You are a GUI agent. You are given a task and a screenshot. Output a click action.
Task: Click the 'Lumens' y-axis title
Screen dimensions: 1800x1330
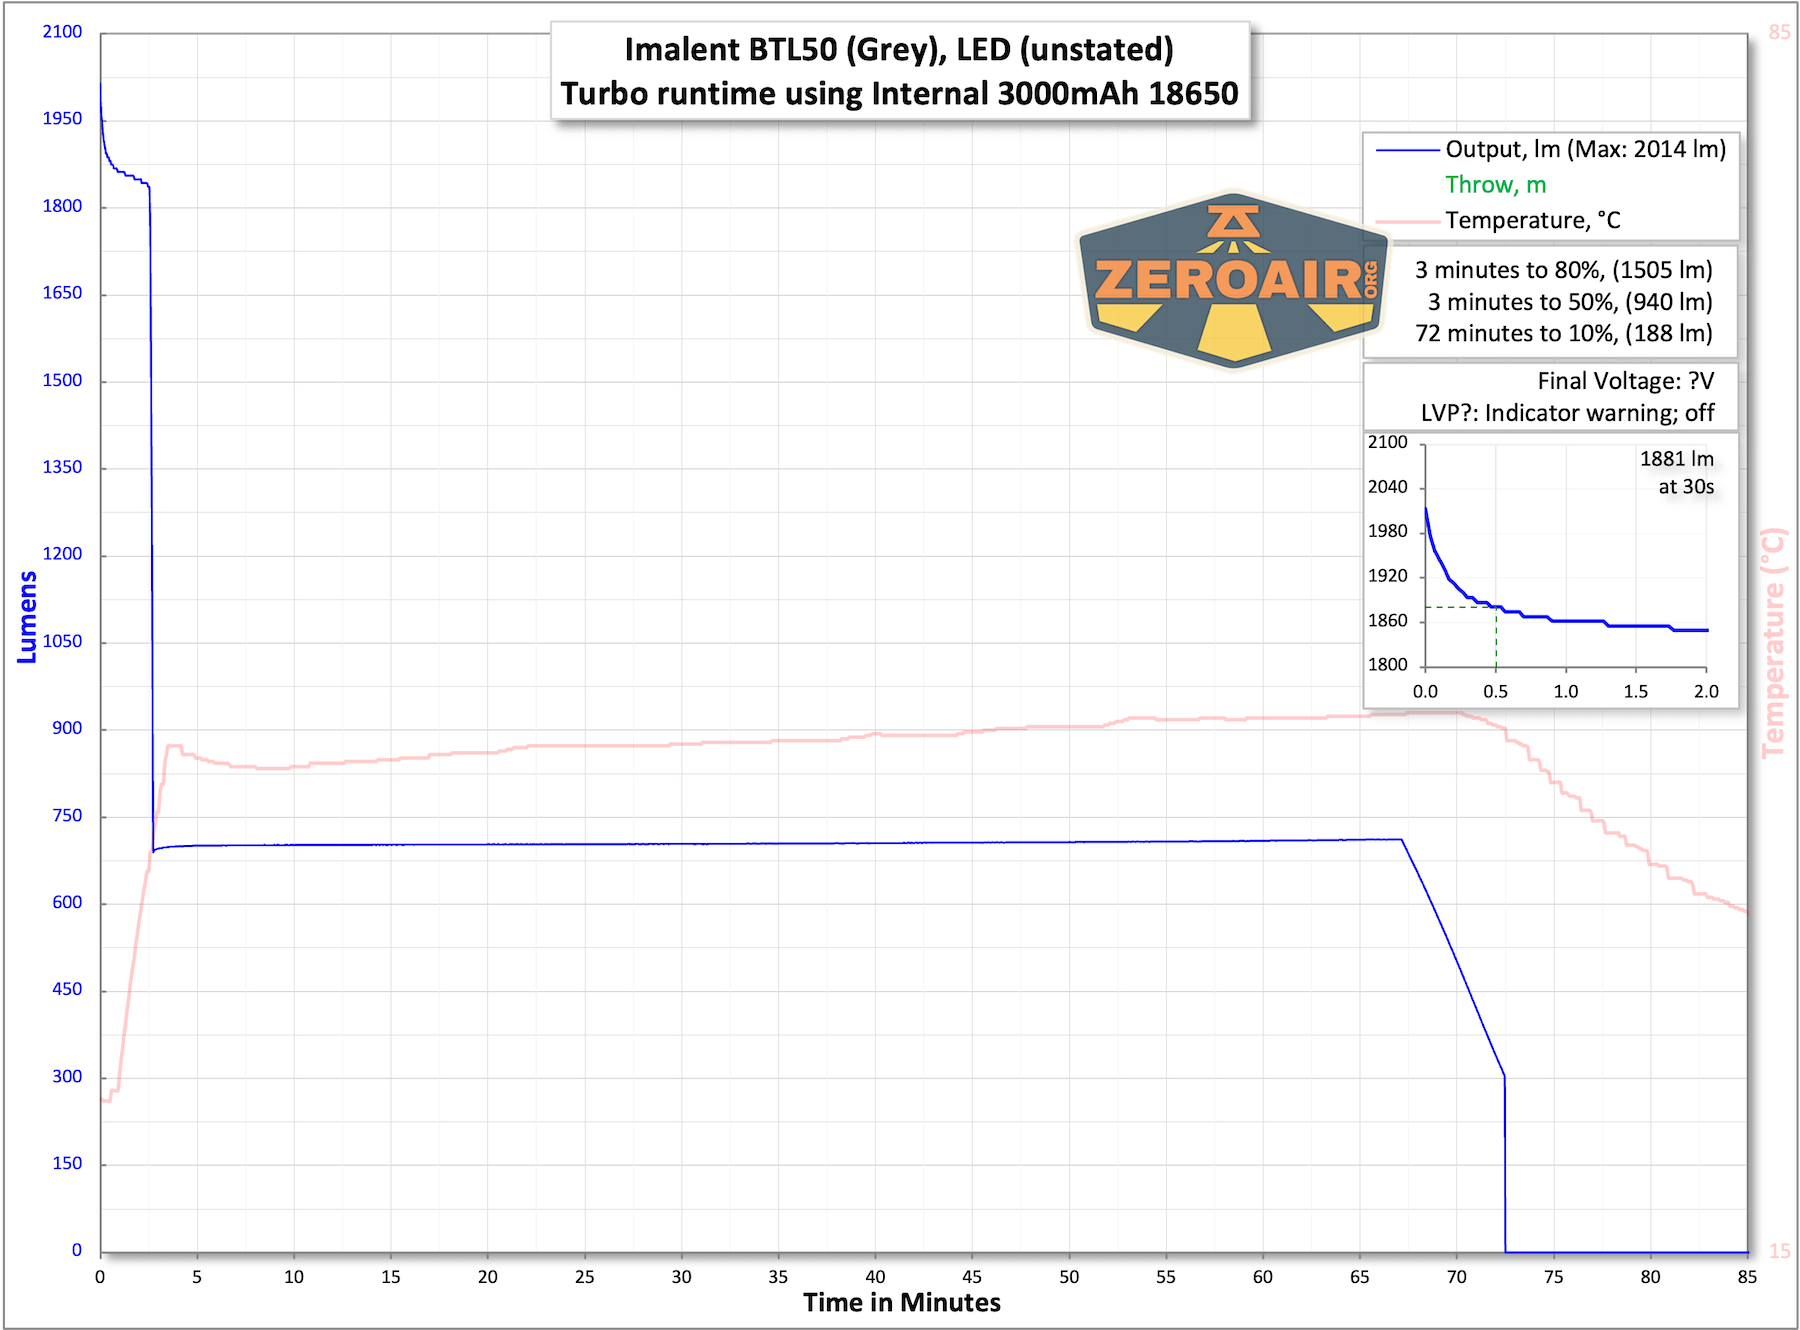point(27,617)
